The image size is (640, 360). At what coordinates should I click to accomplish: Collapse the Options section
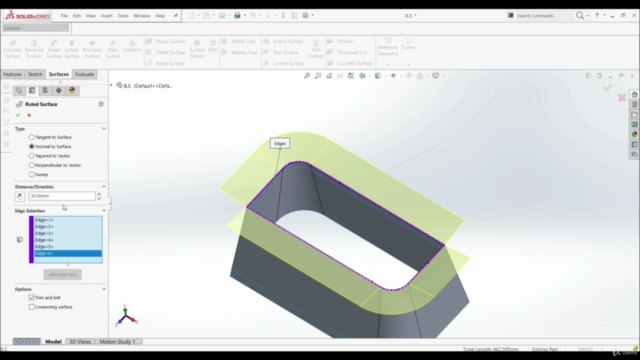tap(104, 289)
